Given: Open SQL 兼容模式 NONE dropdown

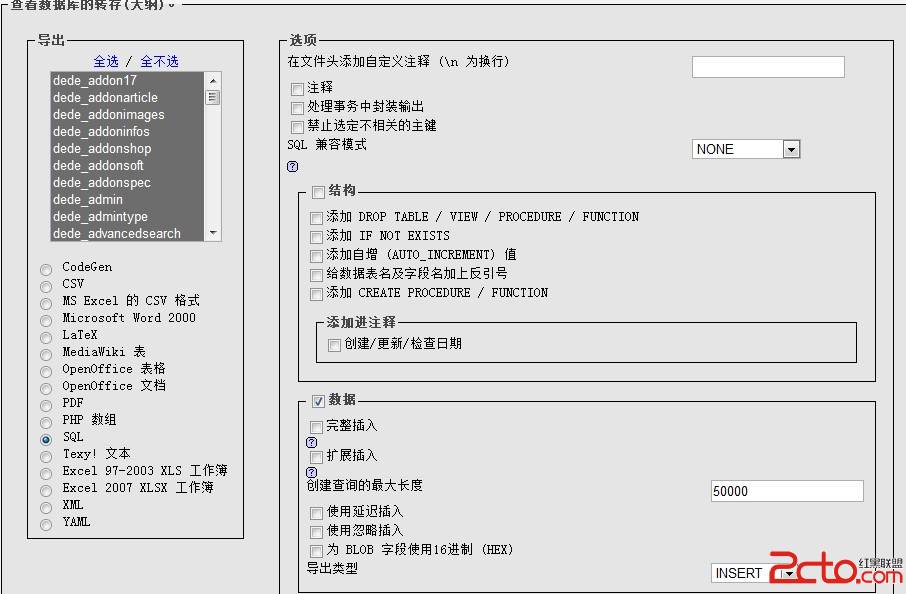Looking at the screenshot, I should pos(745,149).
